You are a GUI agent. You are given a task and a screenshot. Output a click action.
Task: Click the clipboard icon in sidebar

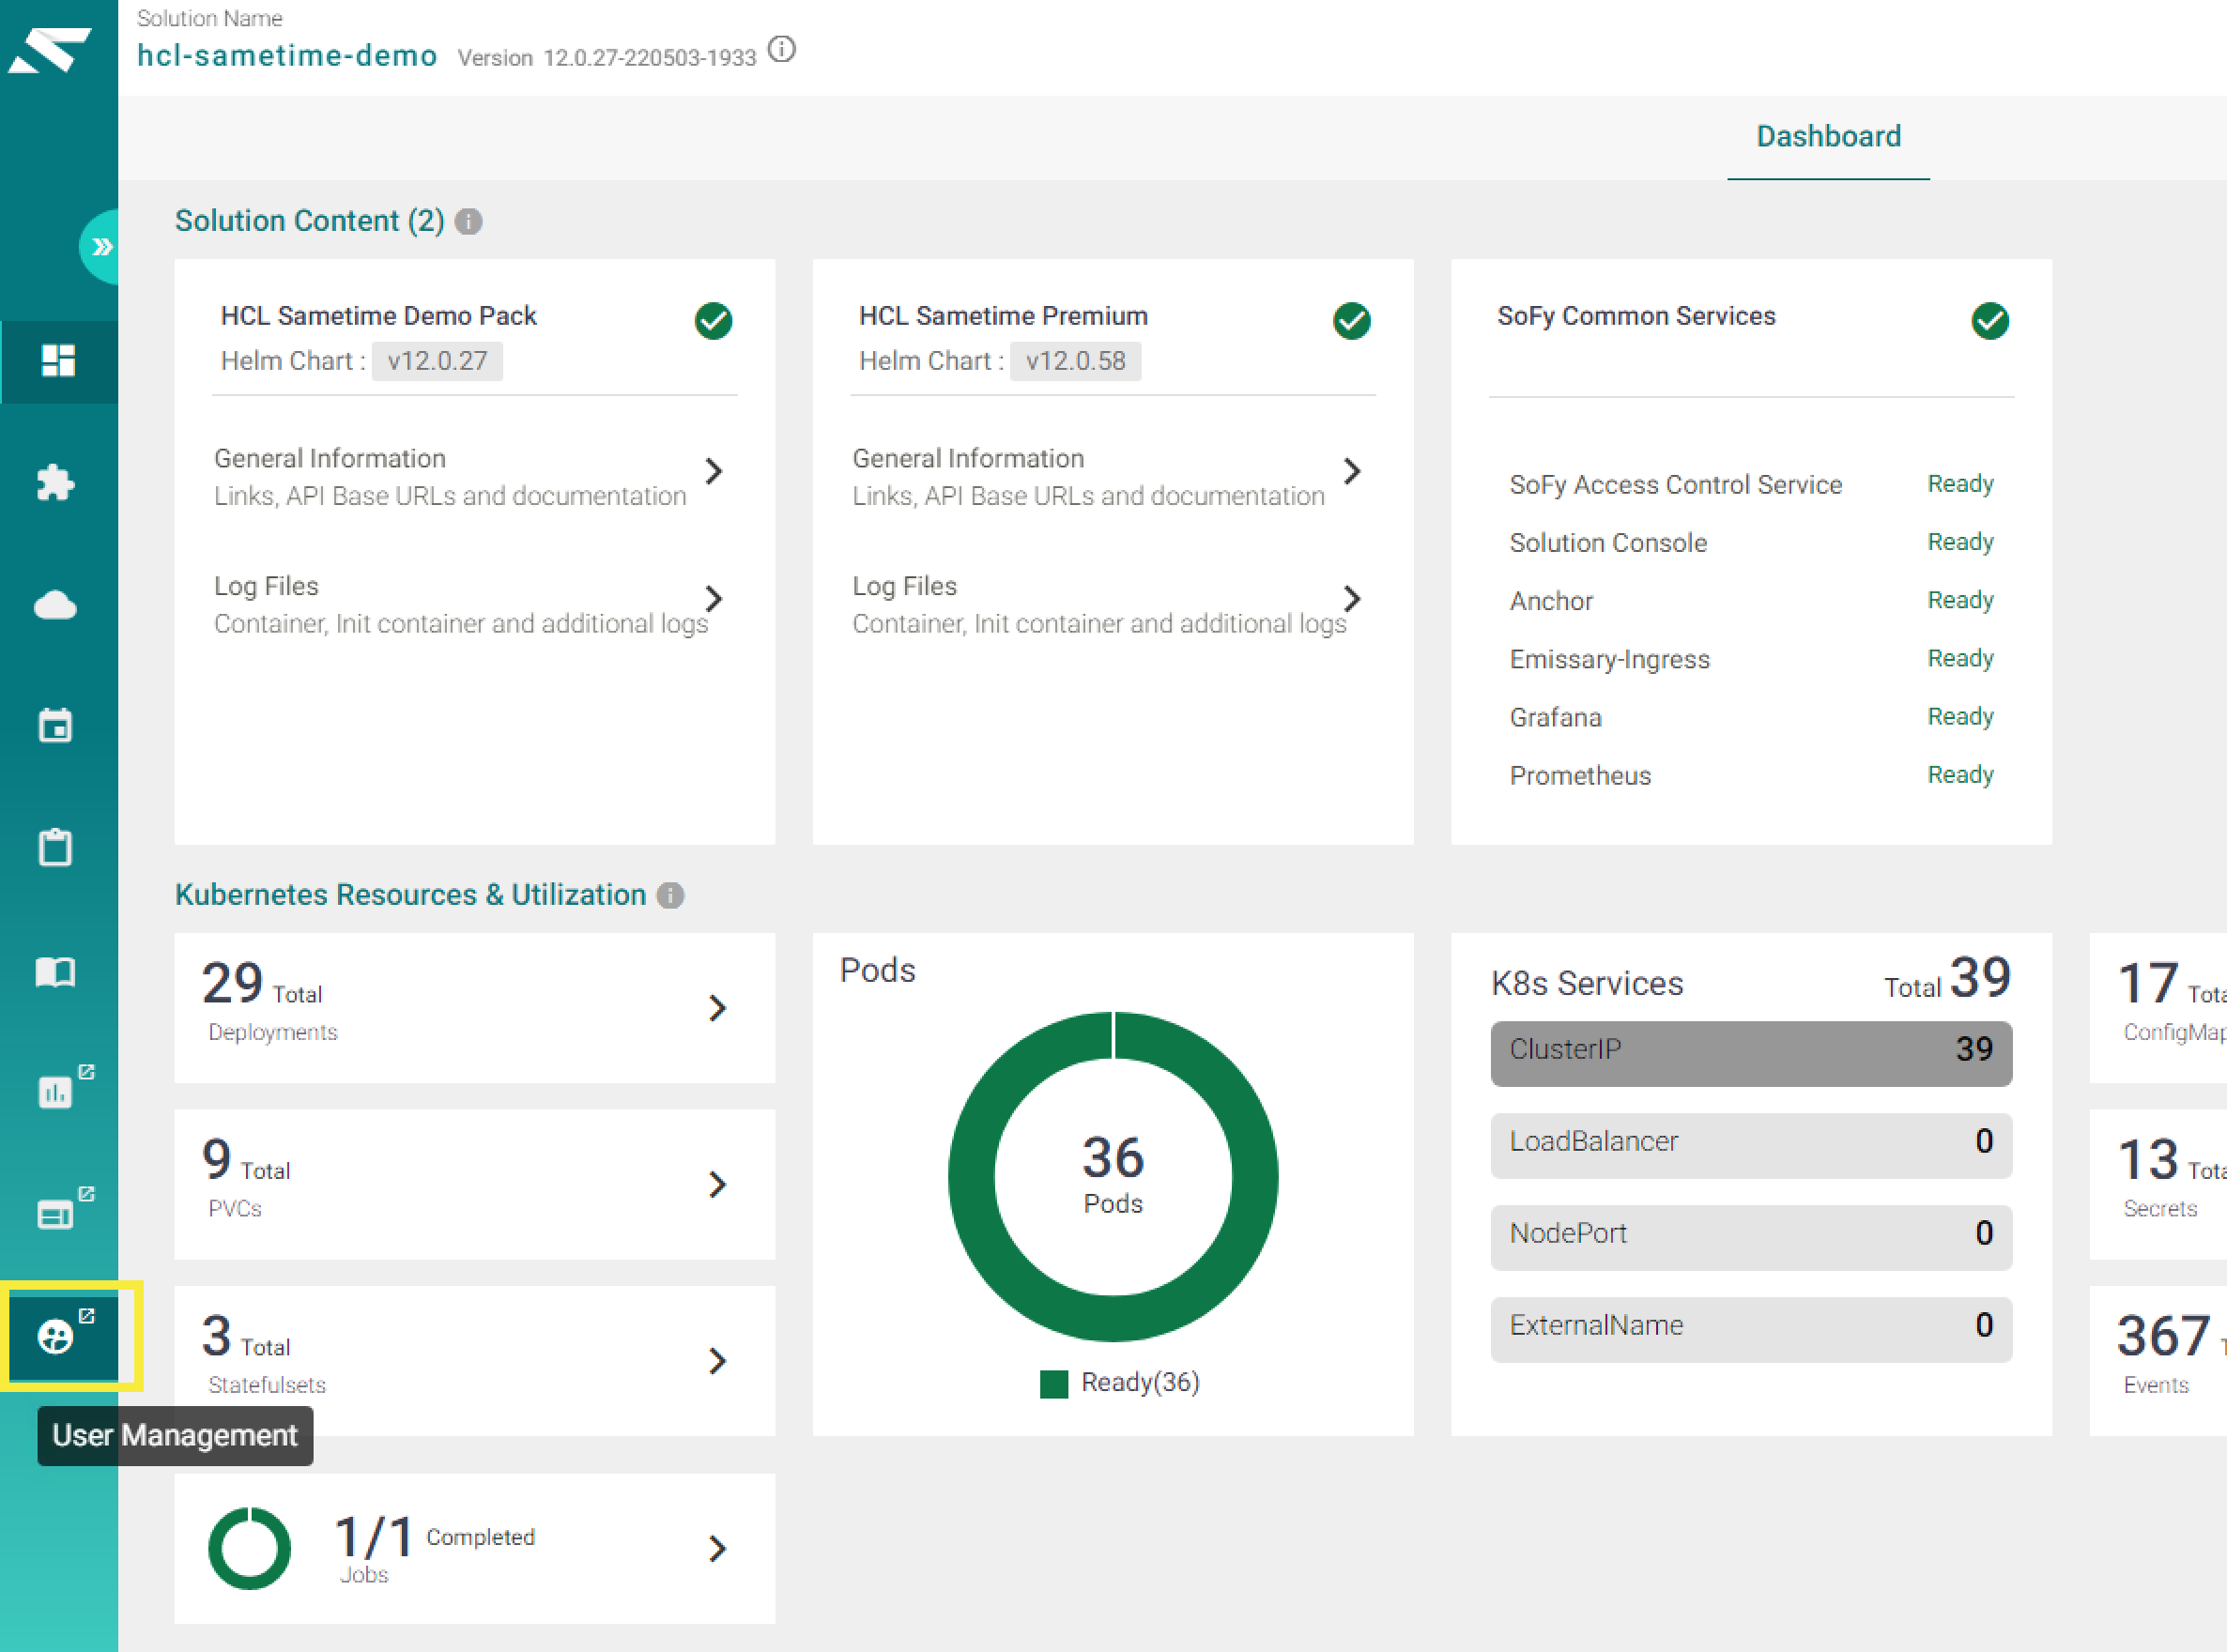pos(56,848)
